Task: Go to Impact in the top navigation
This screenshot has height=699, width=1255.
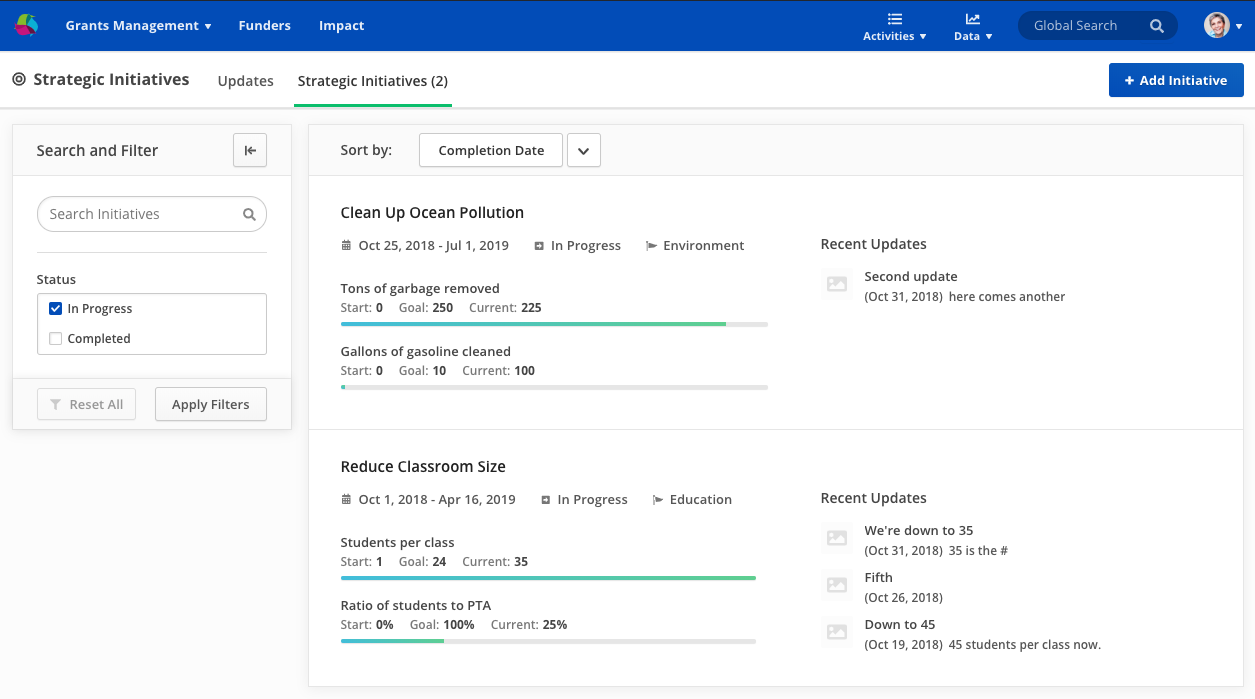Action: [x=341, y=26]
